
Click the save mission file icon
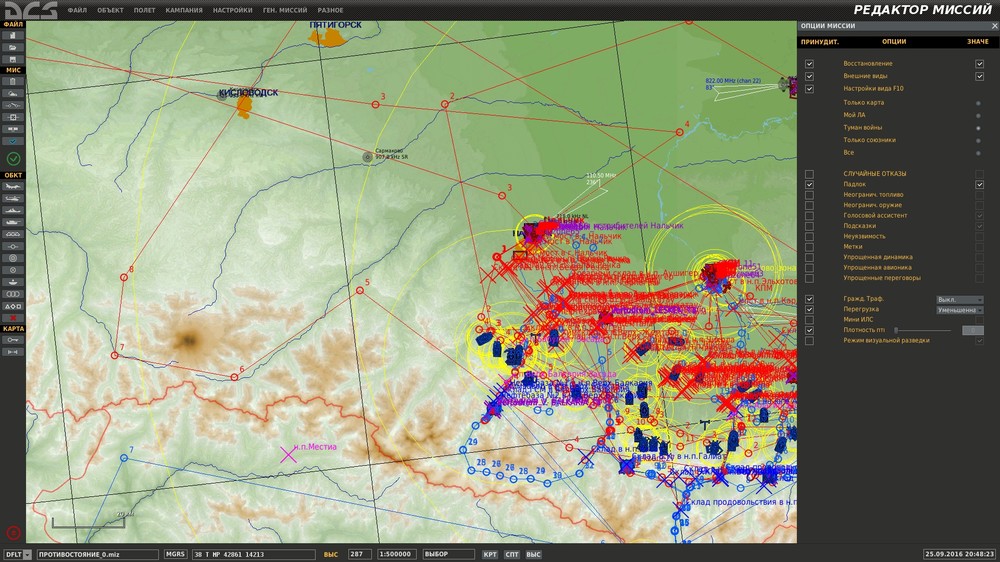pos(13,59)
